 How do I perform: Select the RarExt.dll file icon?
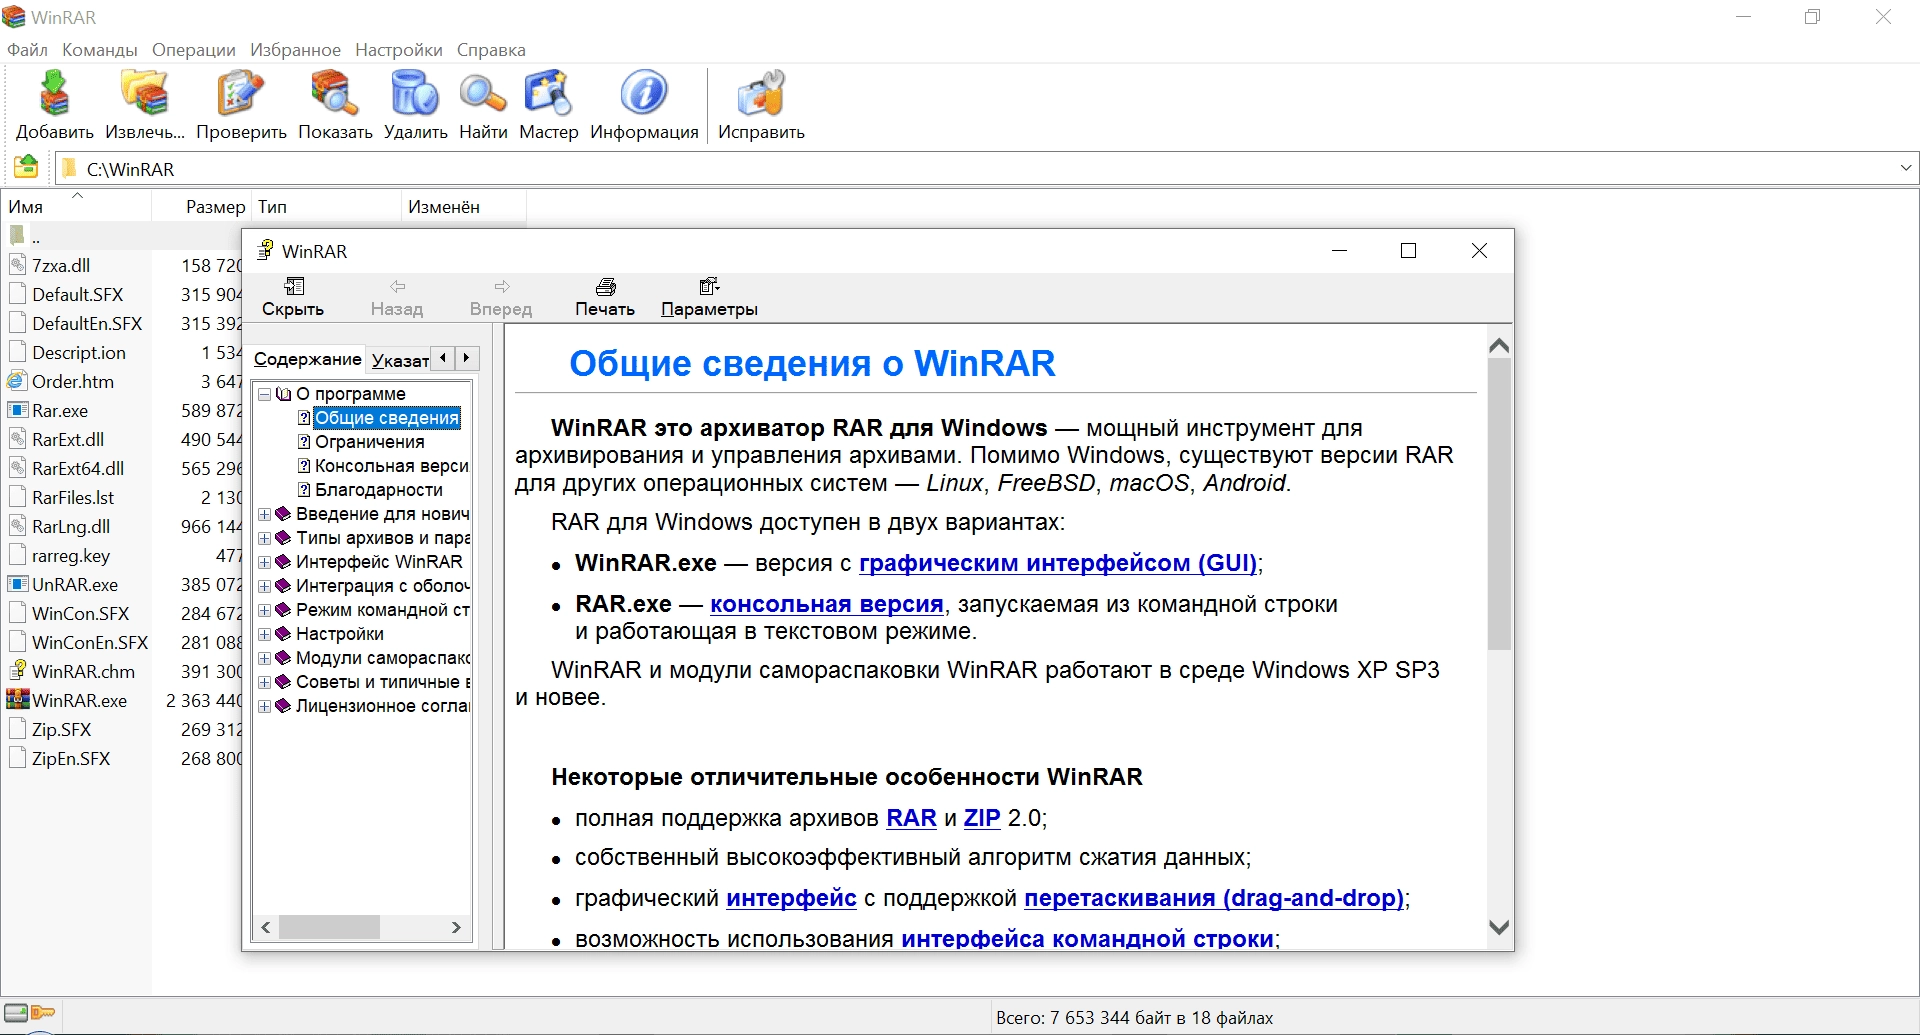click(17, 439)
